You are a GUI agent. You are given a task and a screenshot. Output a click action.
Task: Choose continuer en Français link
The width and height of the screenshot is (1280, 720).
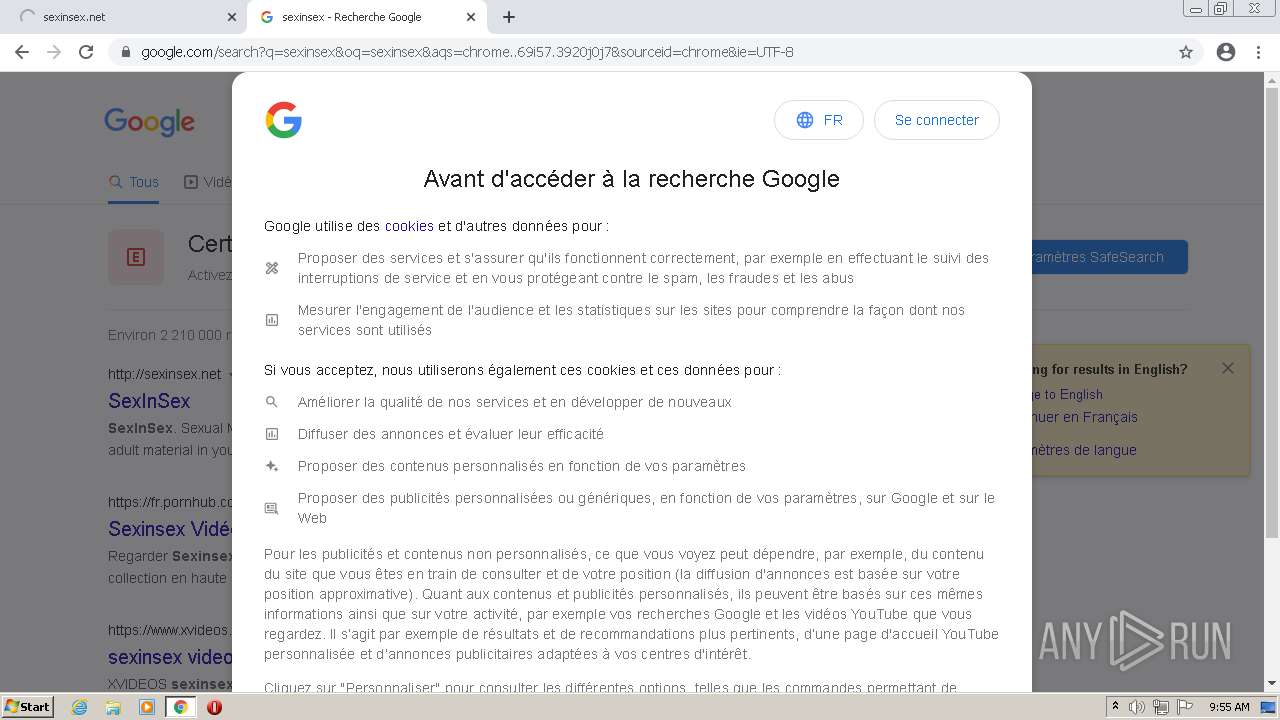click(x=1085, y=417)
